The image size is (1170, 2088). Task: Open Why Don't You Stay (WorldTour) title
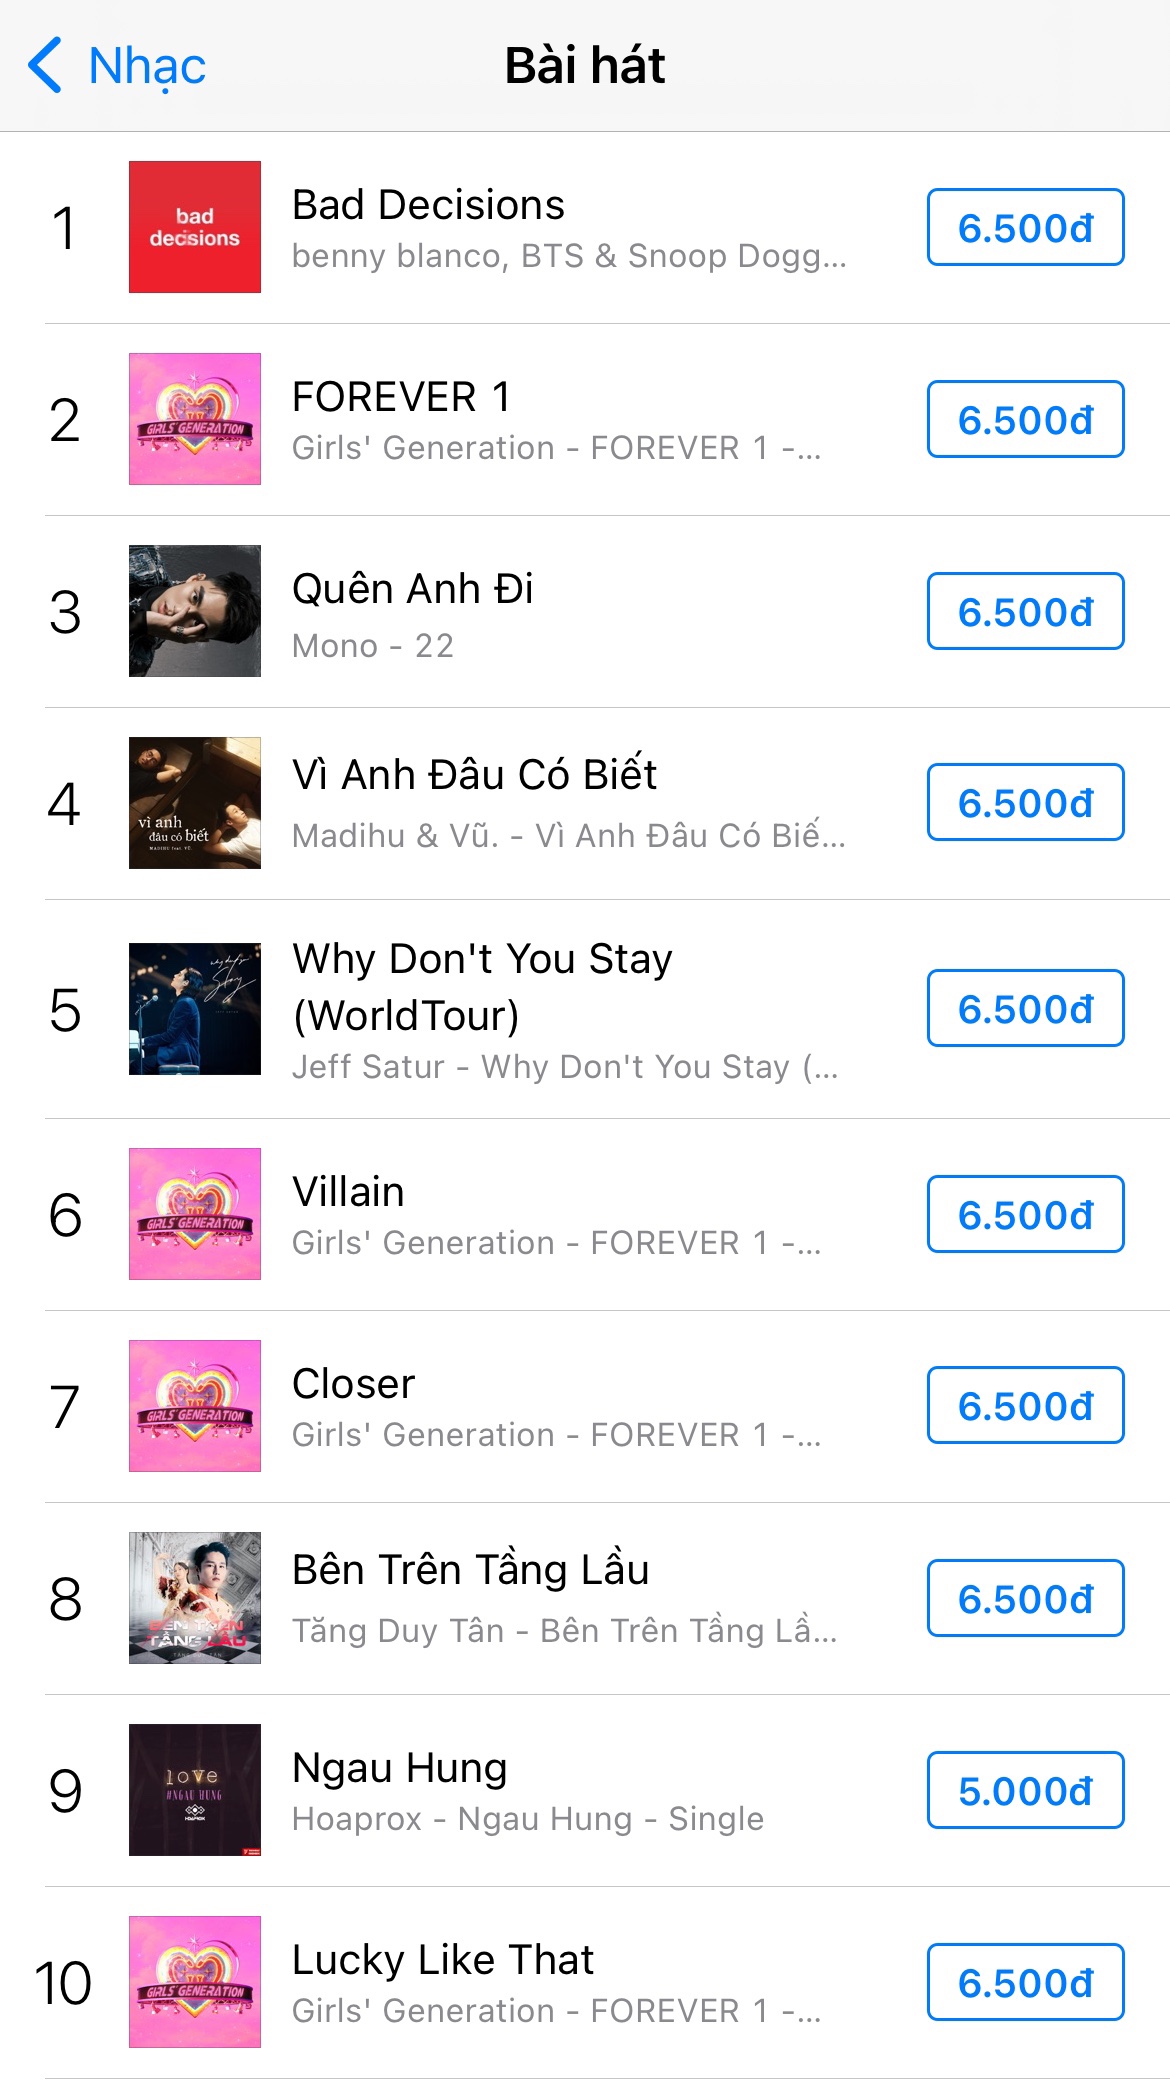coord(482,986)
